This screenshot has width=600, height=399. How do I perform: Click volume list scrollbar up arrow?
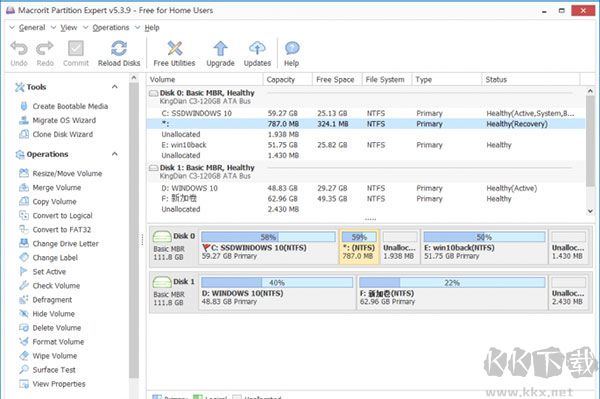tap(590, 91)
